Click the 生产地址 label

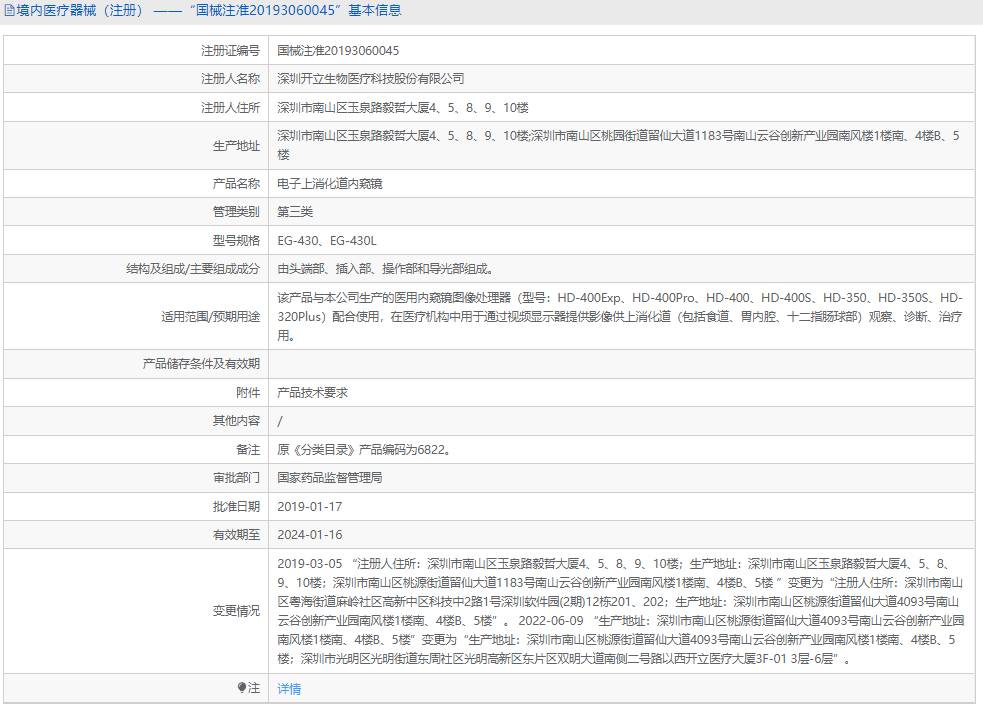(x=236, y=145)
